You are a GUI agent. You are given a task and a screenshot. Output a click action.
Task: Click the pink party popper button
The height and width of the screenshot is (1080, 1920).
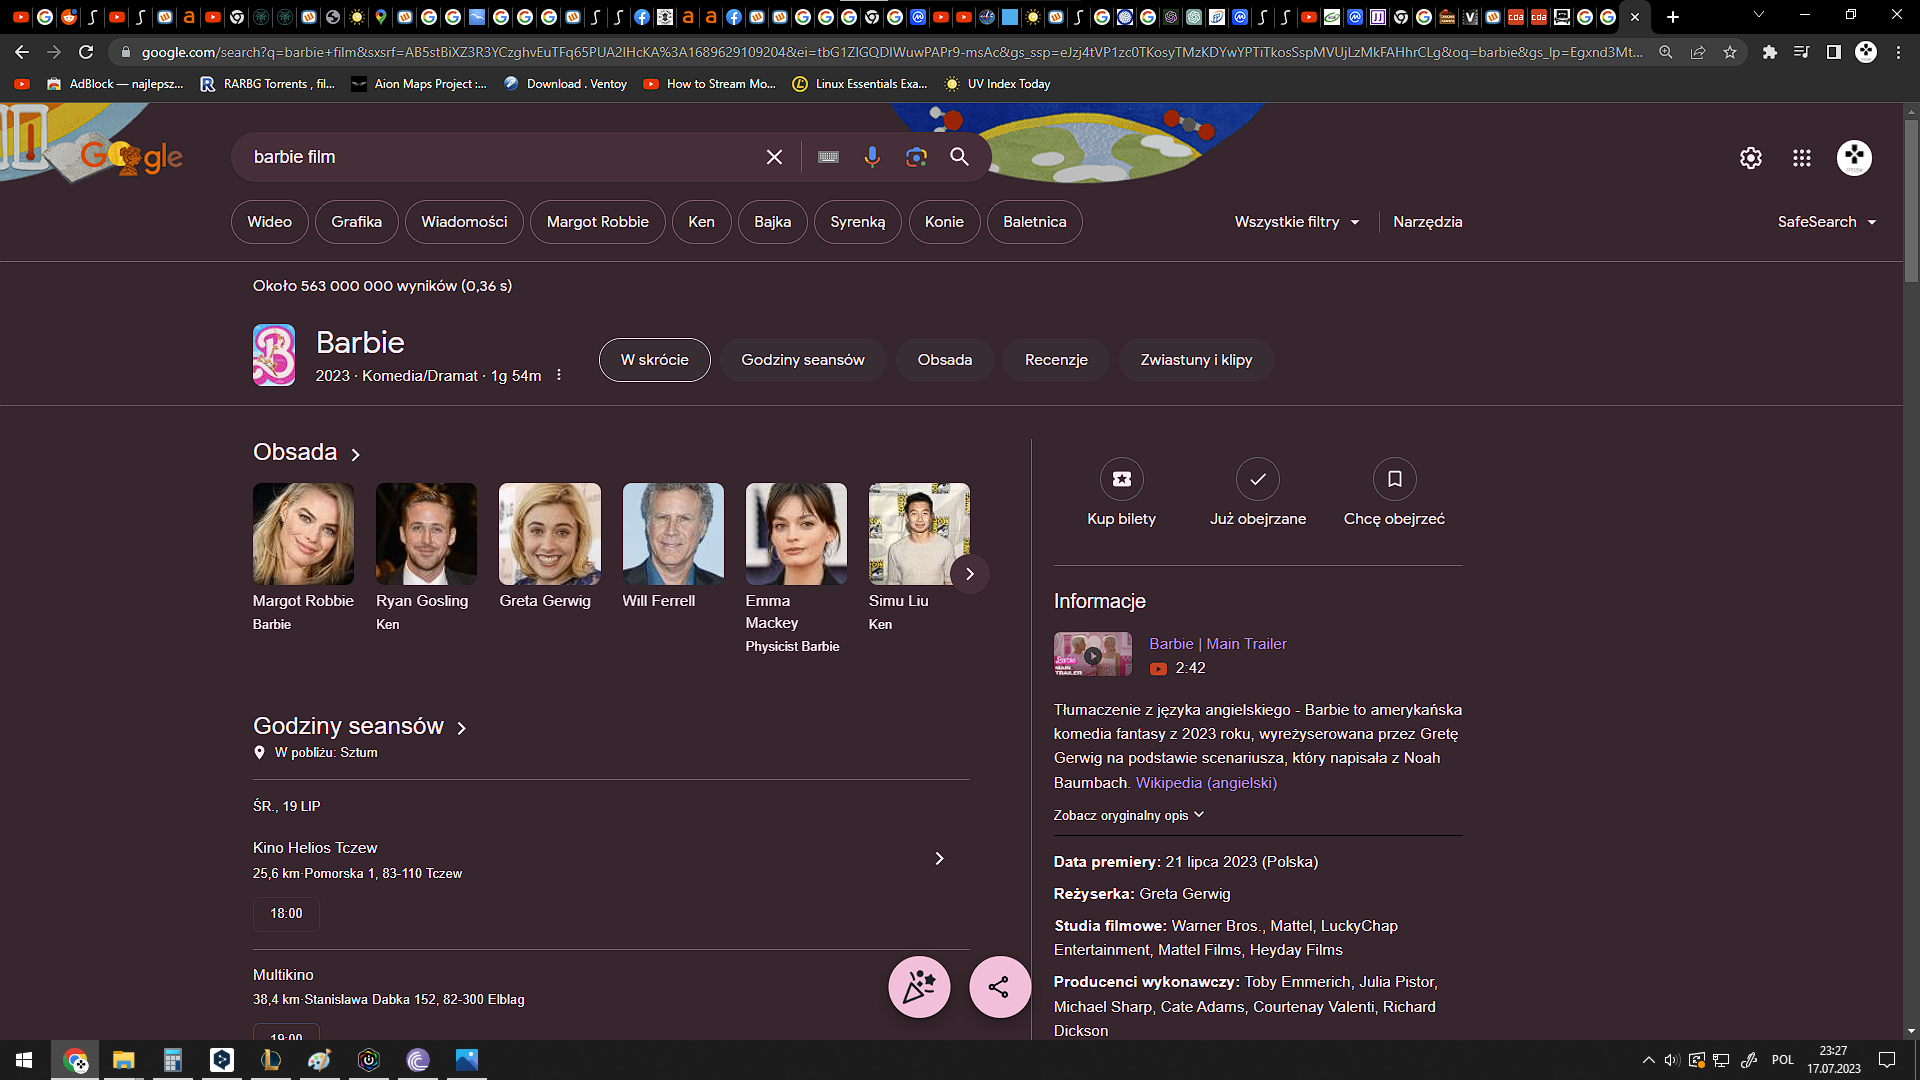(x=919, y=987)
